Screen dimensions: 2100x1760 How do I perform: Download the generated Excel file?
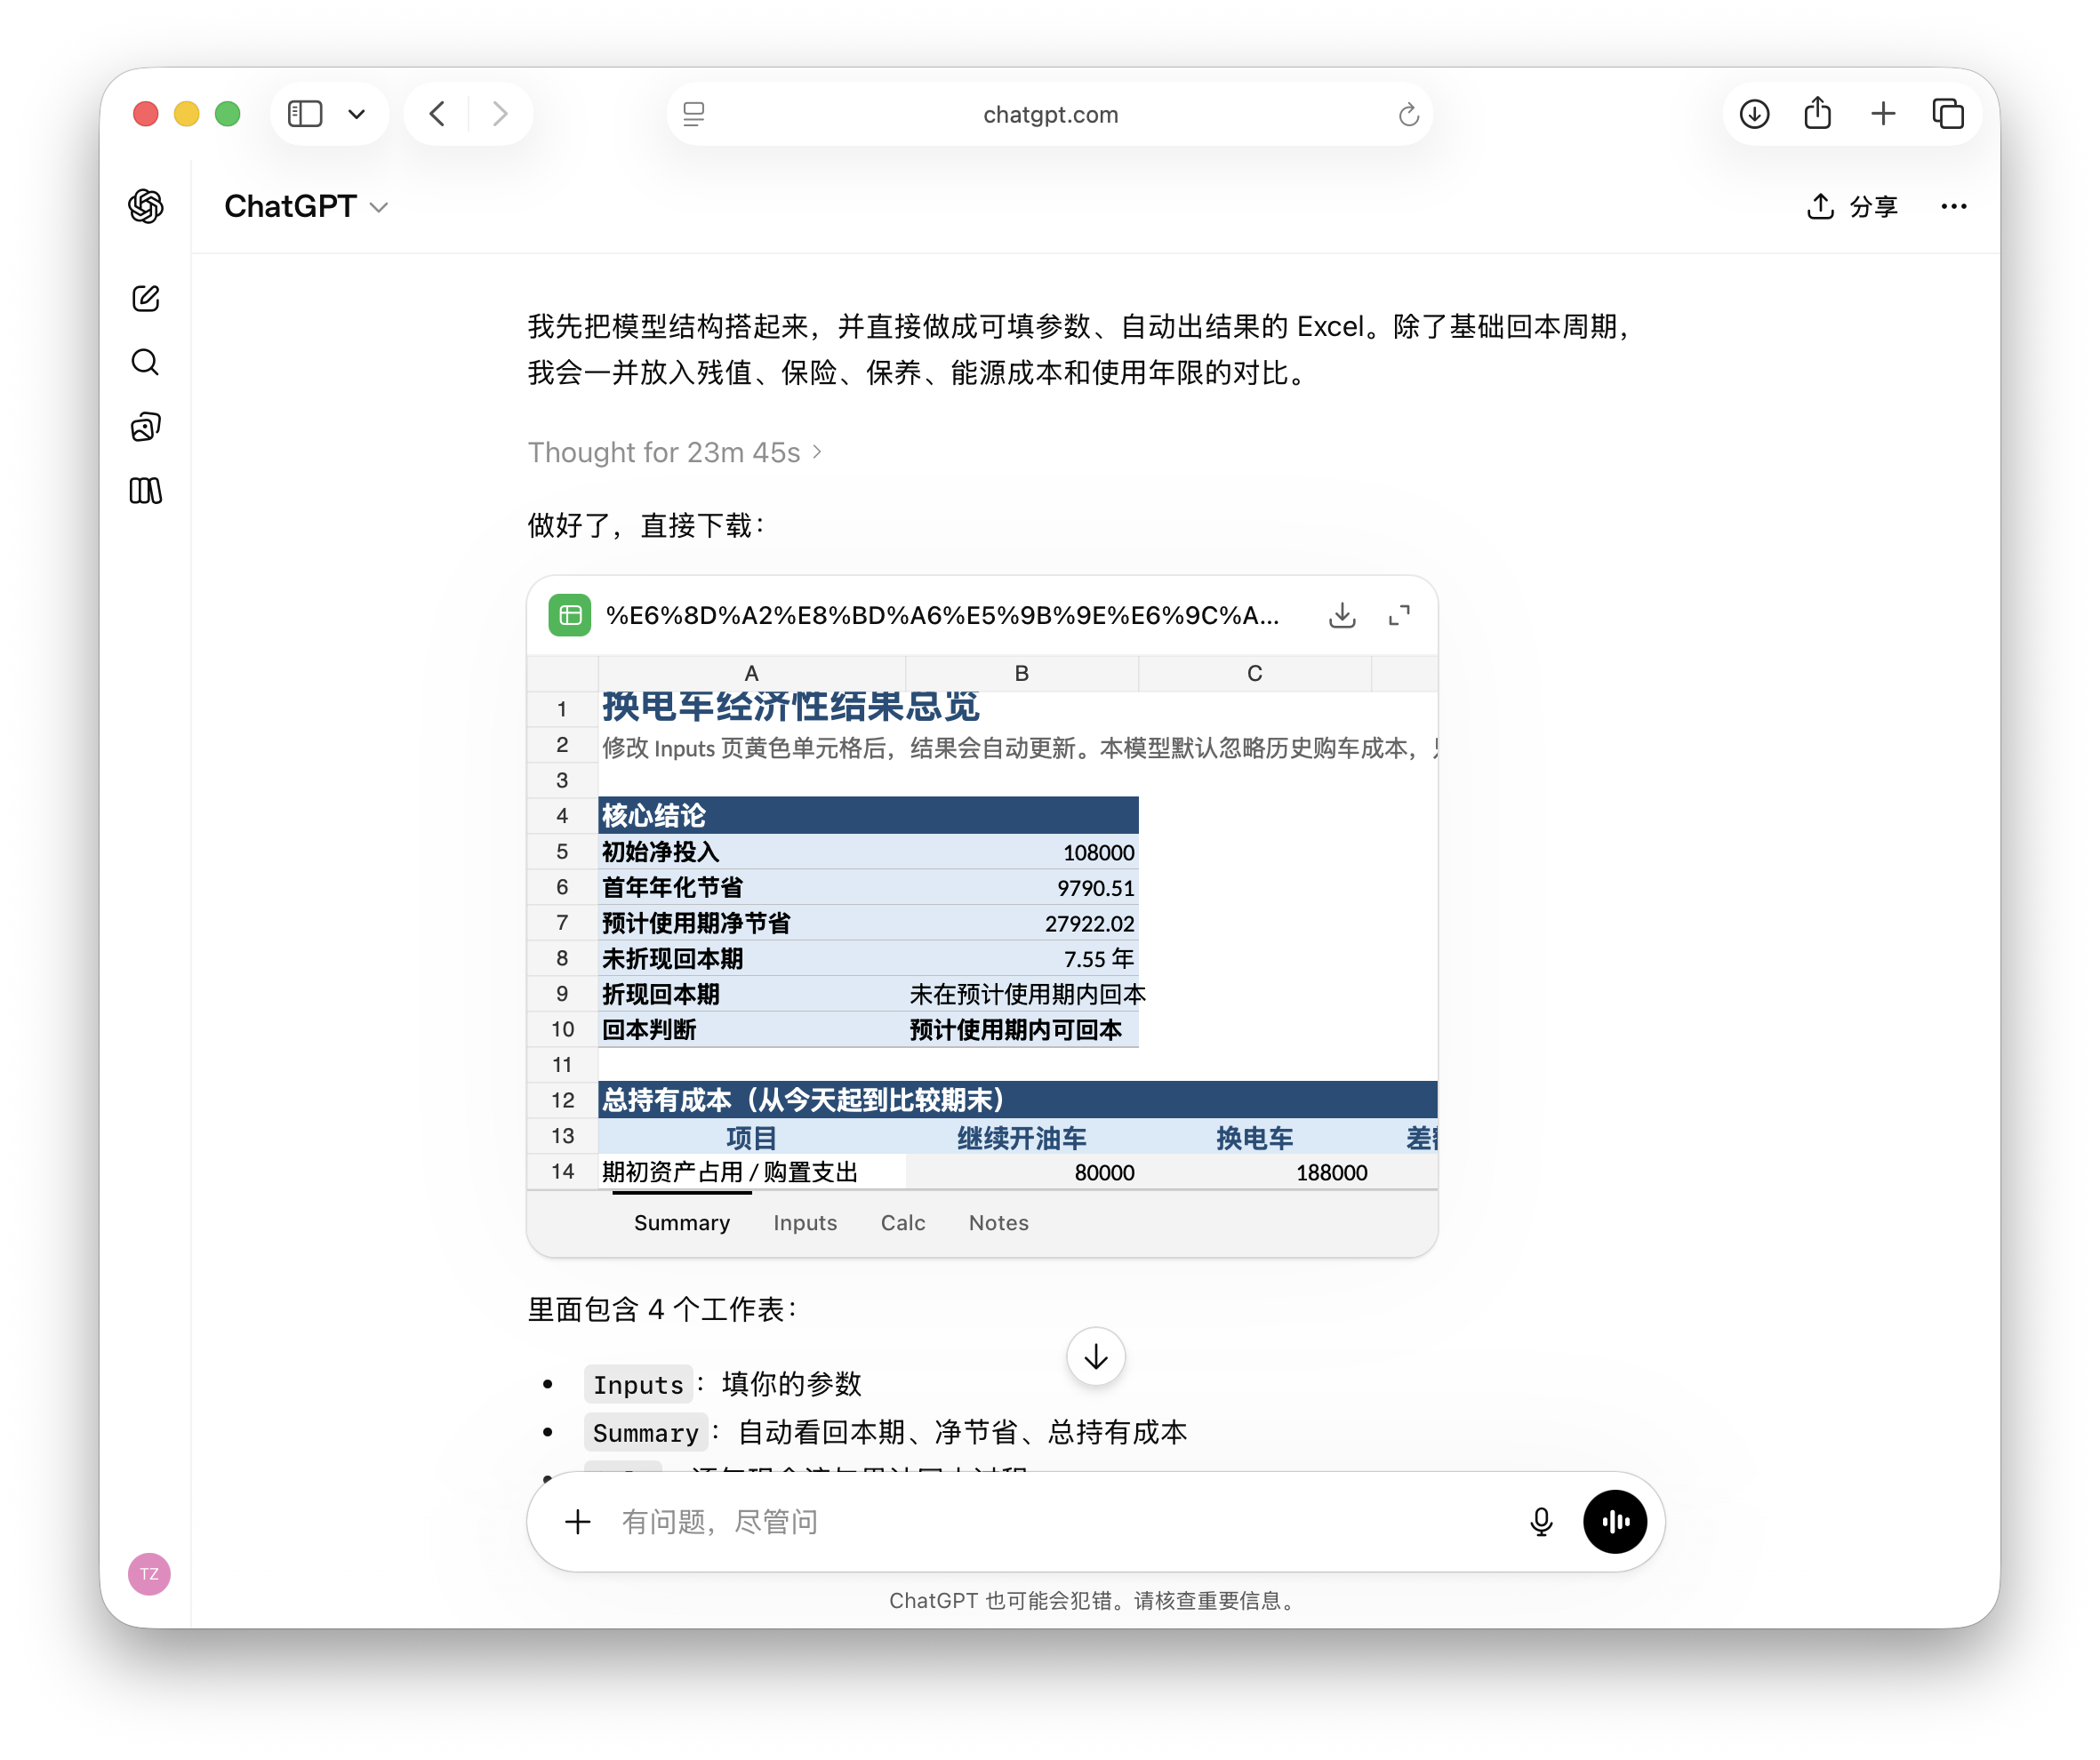(1342, 616)
